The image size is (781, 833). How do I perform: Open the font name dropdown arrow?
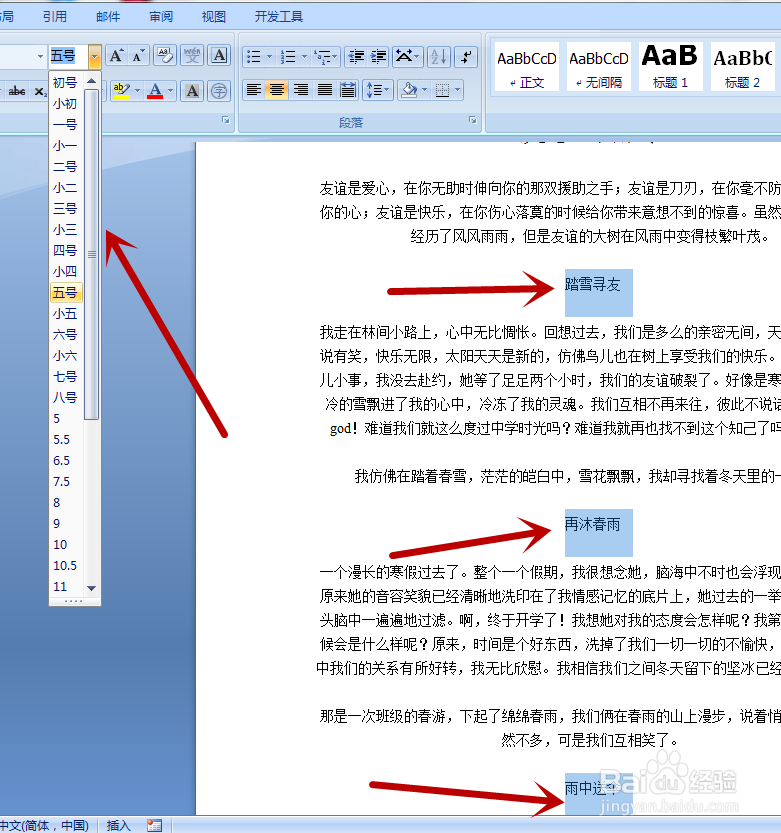point(40,56)
